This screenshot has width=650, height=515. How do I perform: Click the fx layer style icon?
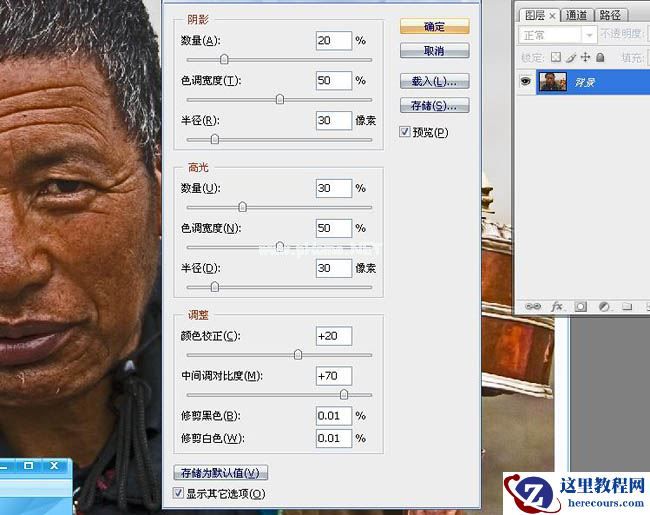tap(557, 306)
